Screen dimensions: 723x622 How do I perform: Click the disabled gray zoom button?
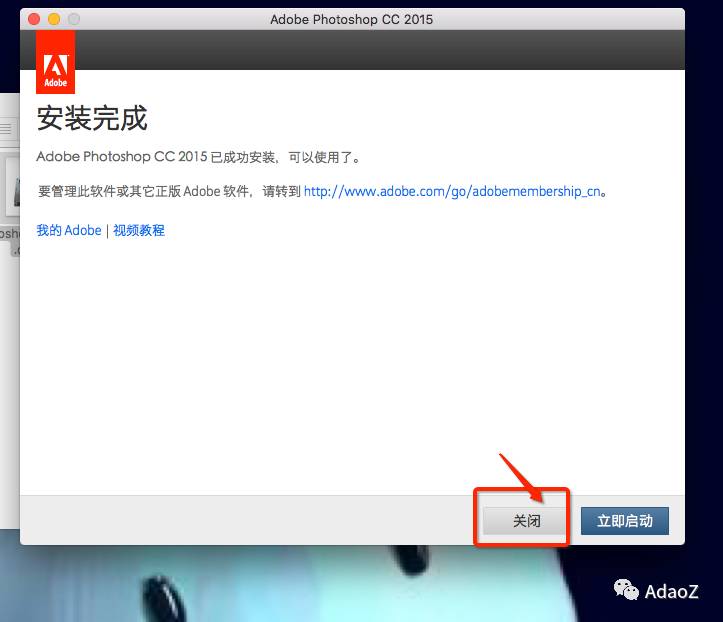(x=74, y=19)
